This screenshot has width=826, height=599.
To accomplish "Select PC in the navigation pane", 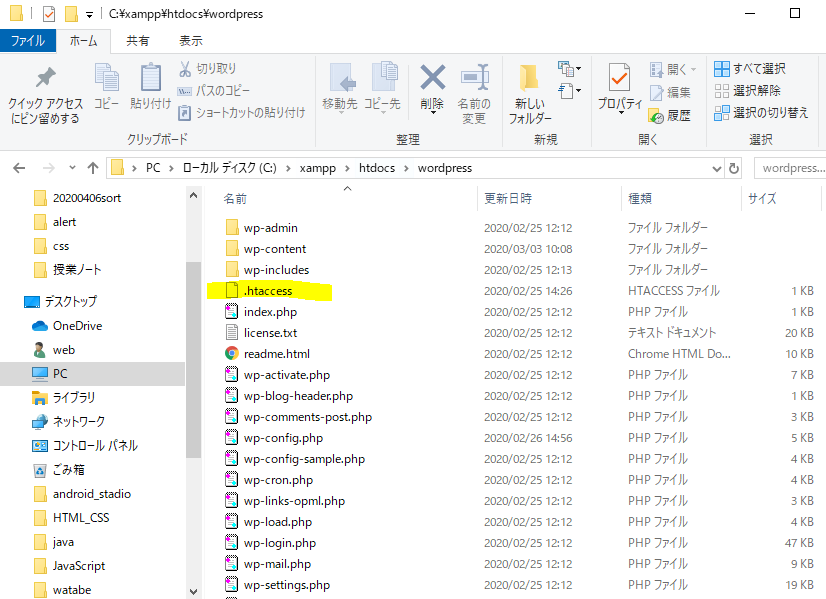I will click(x=92, y=374).
